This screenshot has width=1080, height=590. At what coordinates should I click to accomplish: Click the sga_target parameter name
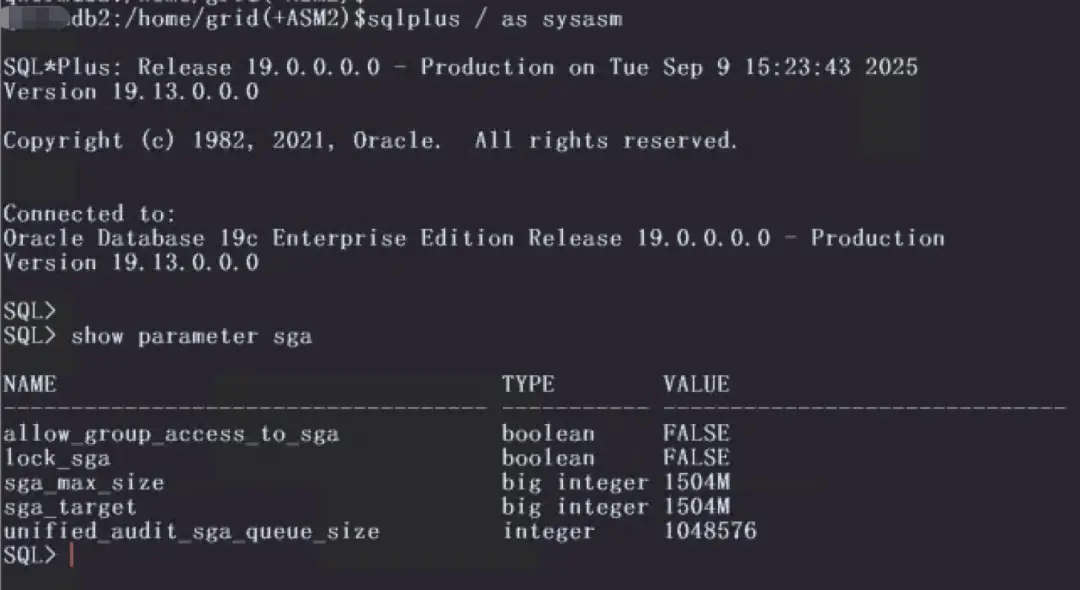(x=69, y=507)
